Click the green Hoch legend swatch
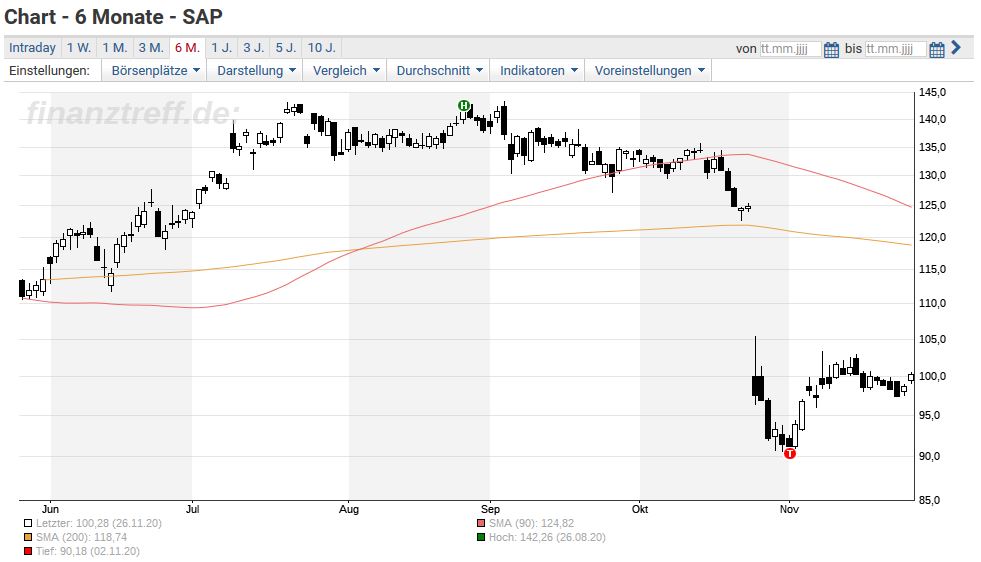The height and width of the screenshot is (562, 981). 480,537
